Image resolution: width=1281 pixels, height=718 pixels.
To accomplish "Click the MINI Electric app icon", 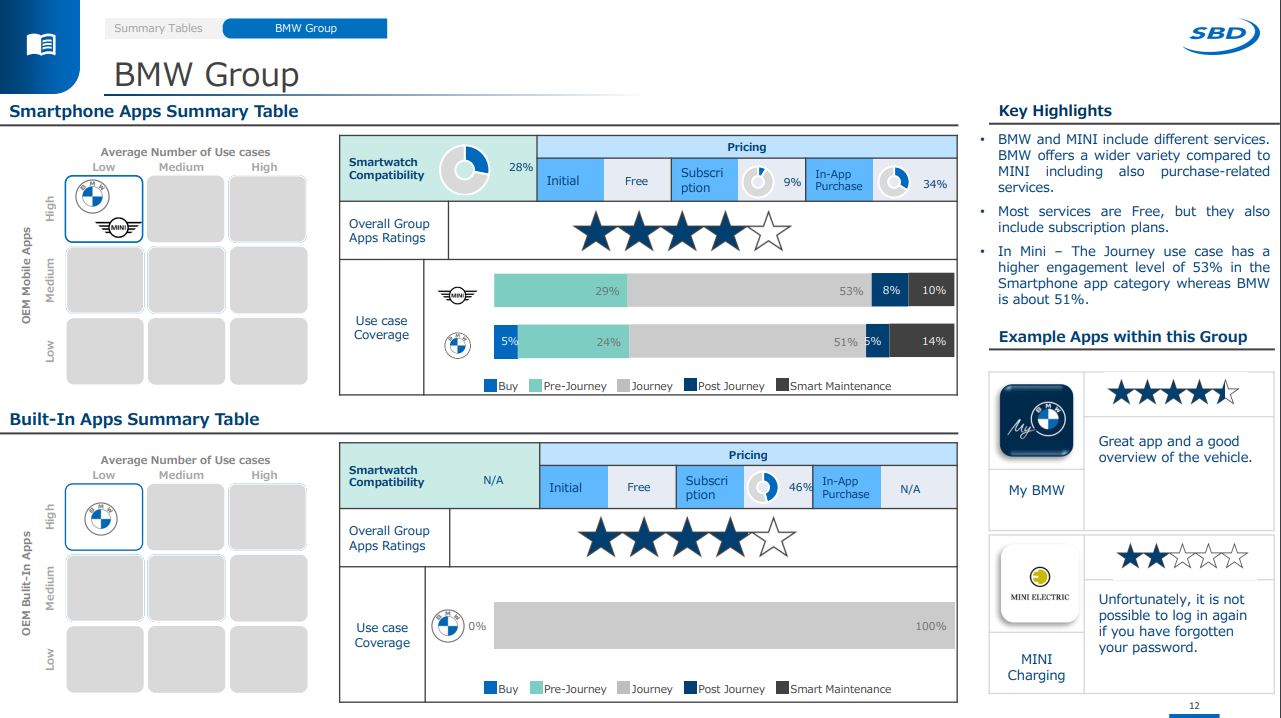I will coord(1039,583).
